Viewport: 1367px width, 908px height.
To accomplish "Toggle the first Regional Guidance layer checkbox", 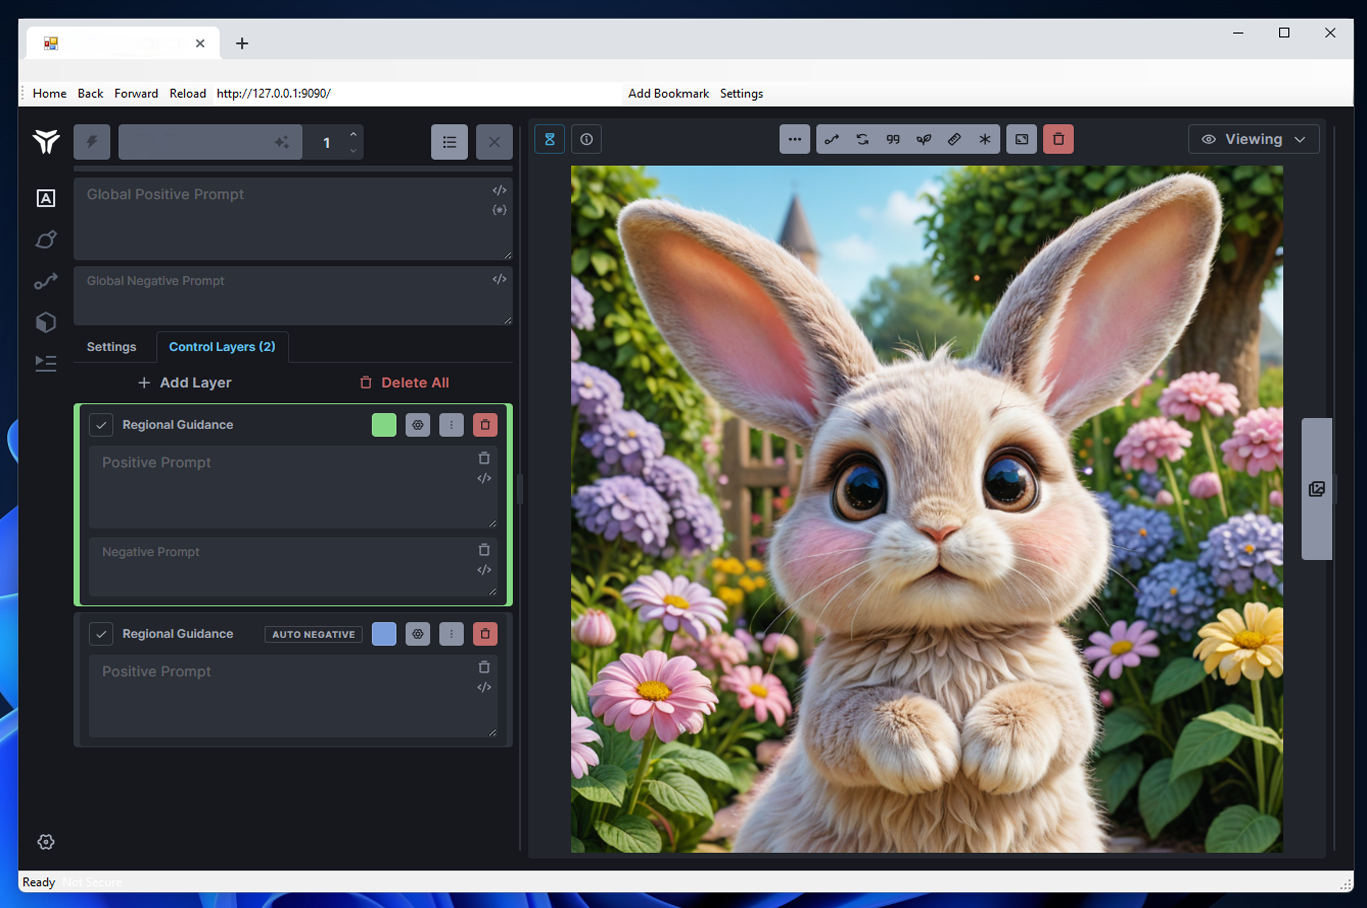I will tap(101, 425).
